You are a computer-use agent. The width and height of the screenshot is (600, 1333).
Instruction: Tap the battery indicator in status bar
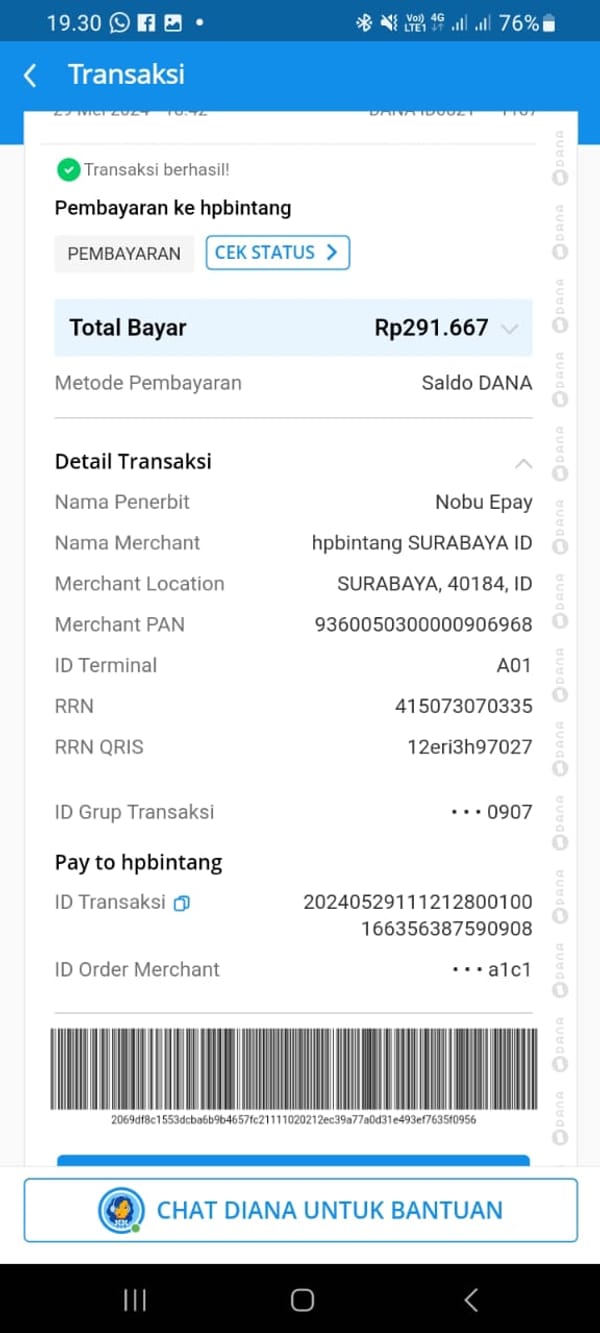(x=548, y=22)
